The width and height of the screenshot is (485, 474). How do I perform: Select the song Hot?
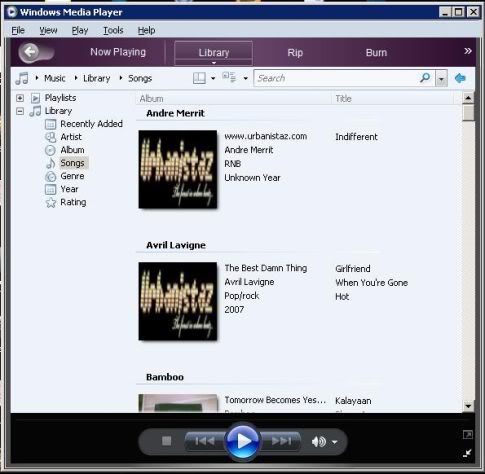point(342,297)
